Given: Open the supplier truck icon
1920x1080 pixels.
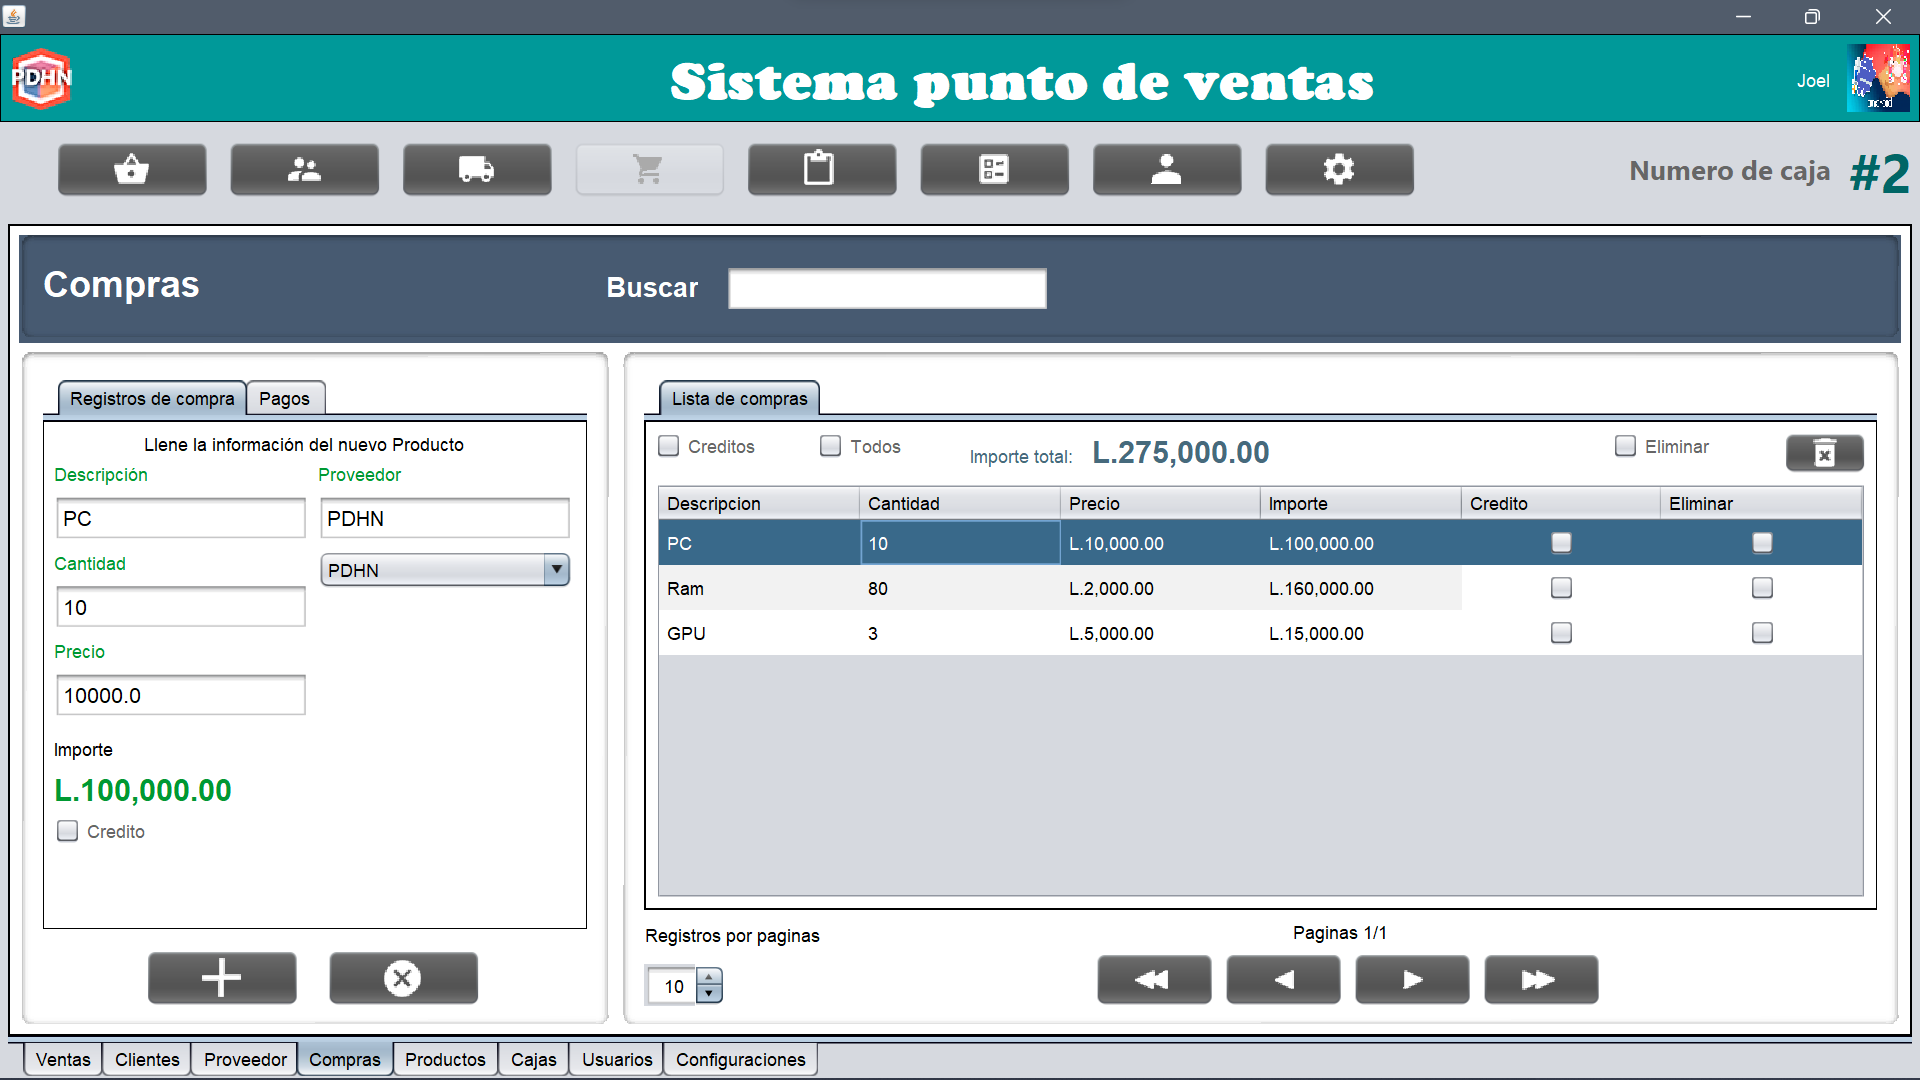Looking at the screenshot, I should [477, 169].
